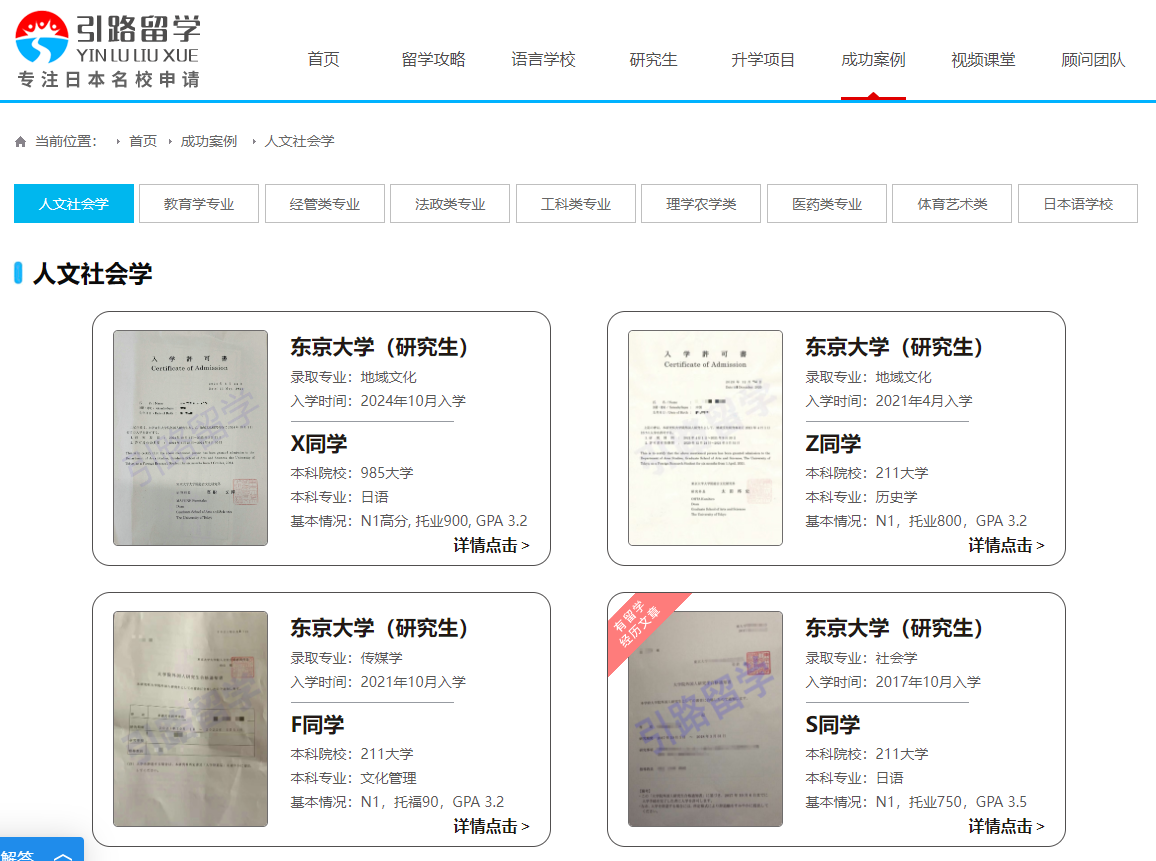The image size is (1156, 861).
Task: Click the 引路留学 site logo
Action: (108, 49)
